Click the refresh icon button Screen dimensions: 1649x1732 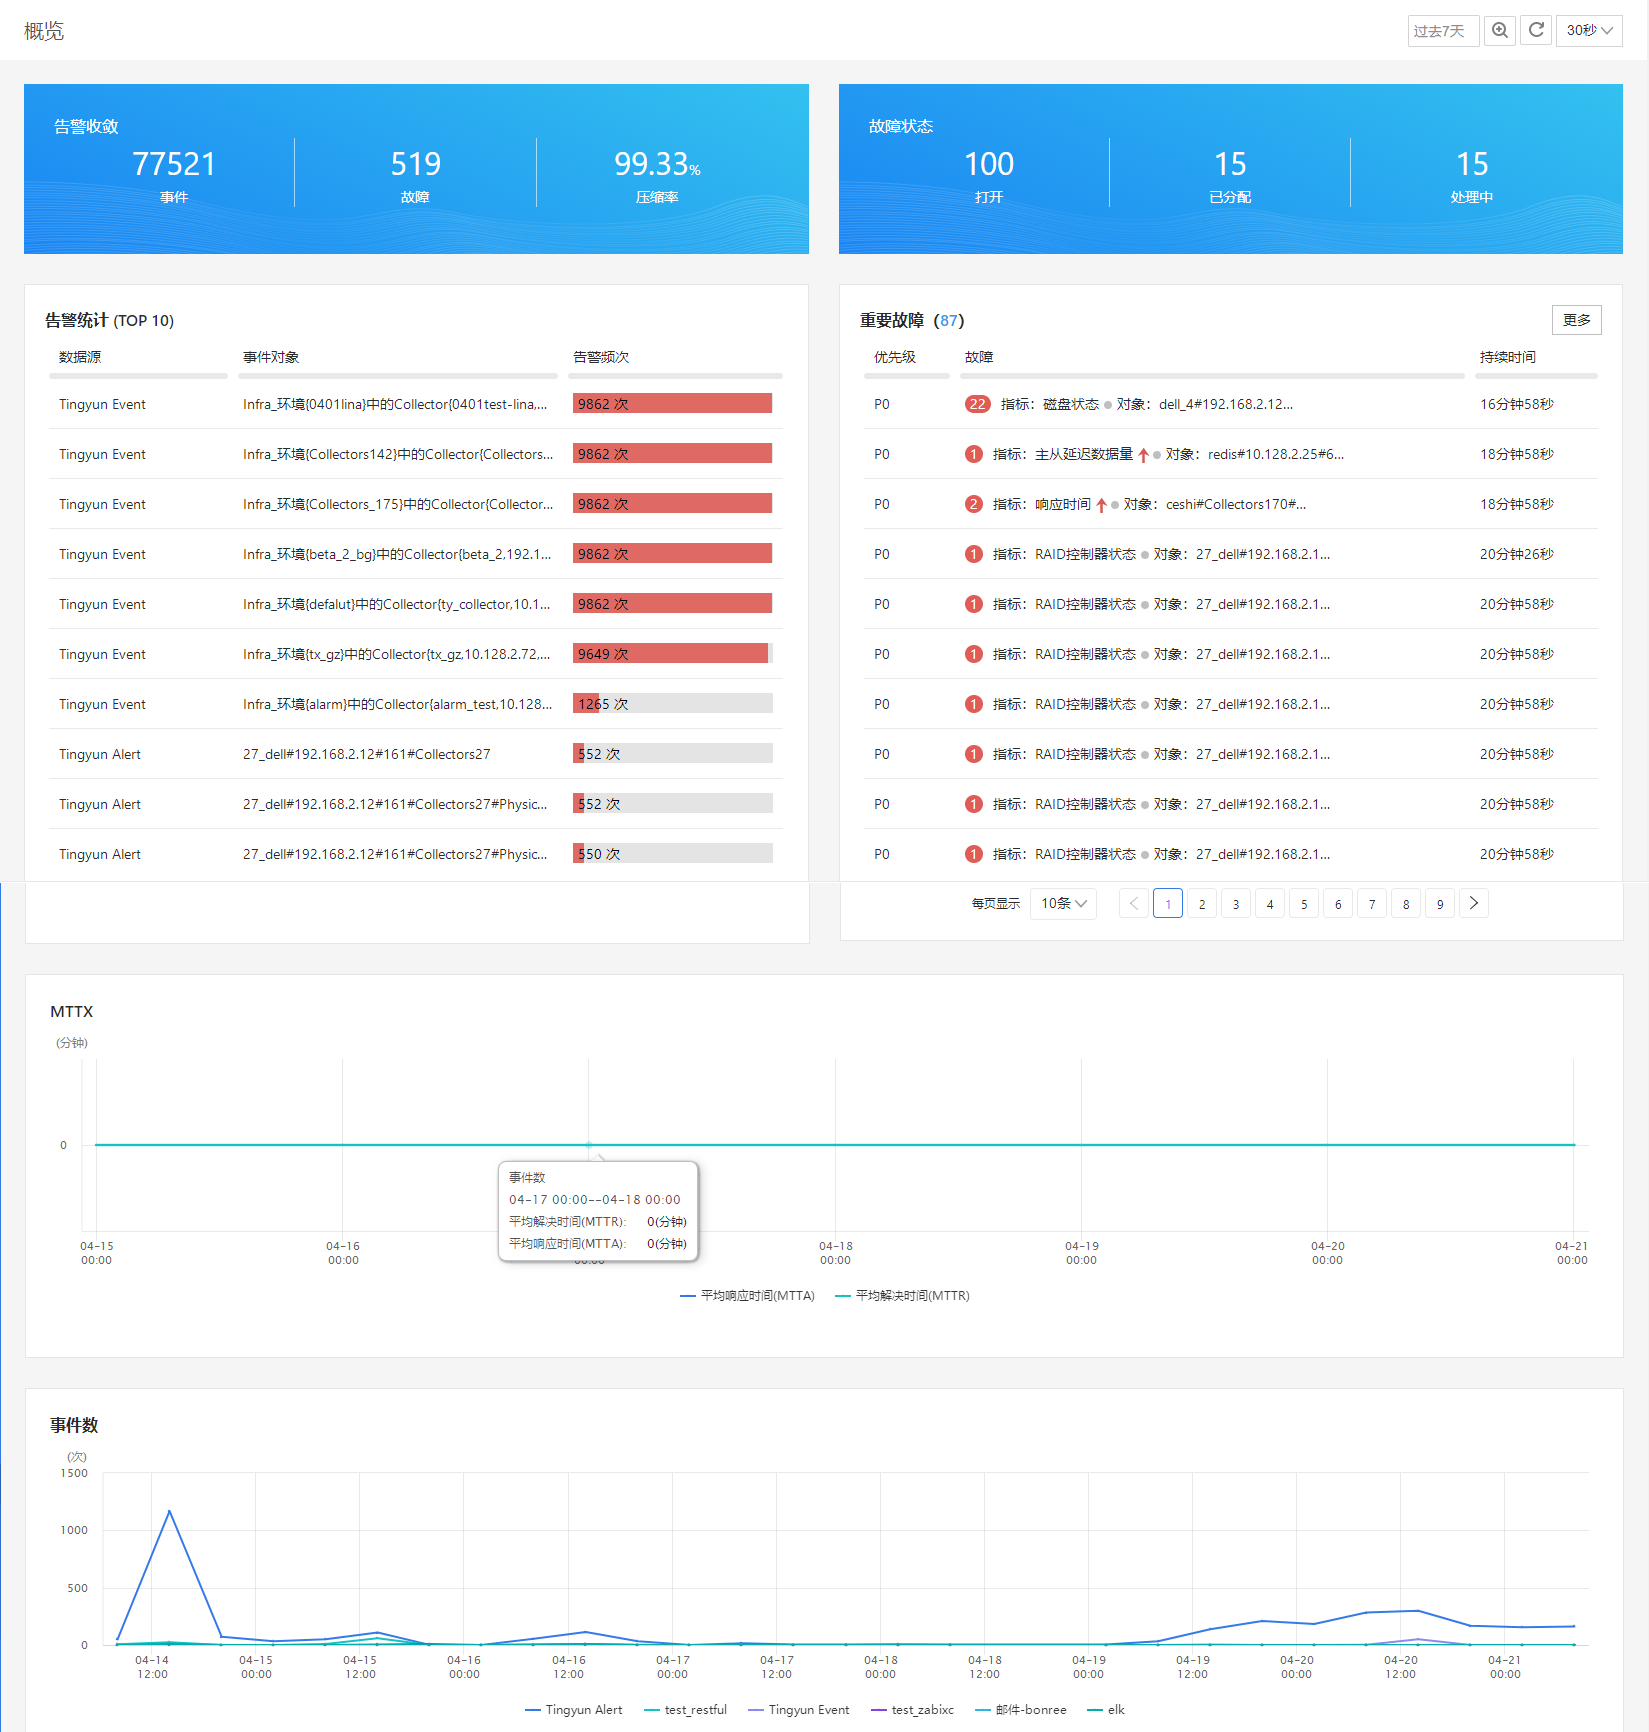point(1536,31)
